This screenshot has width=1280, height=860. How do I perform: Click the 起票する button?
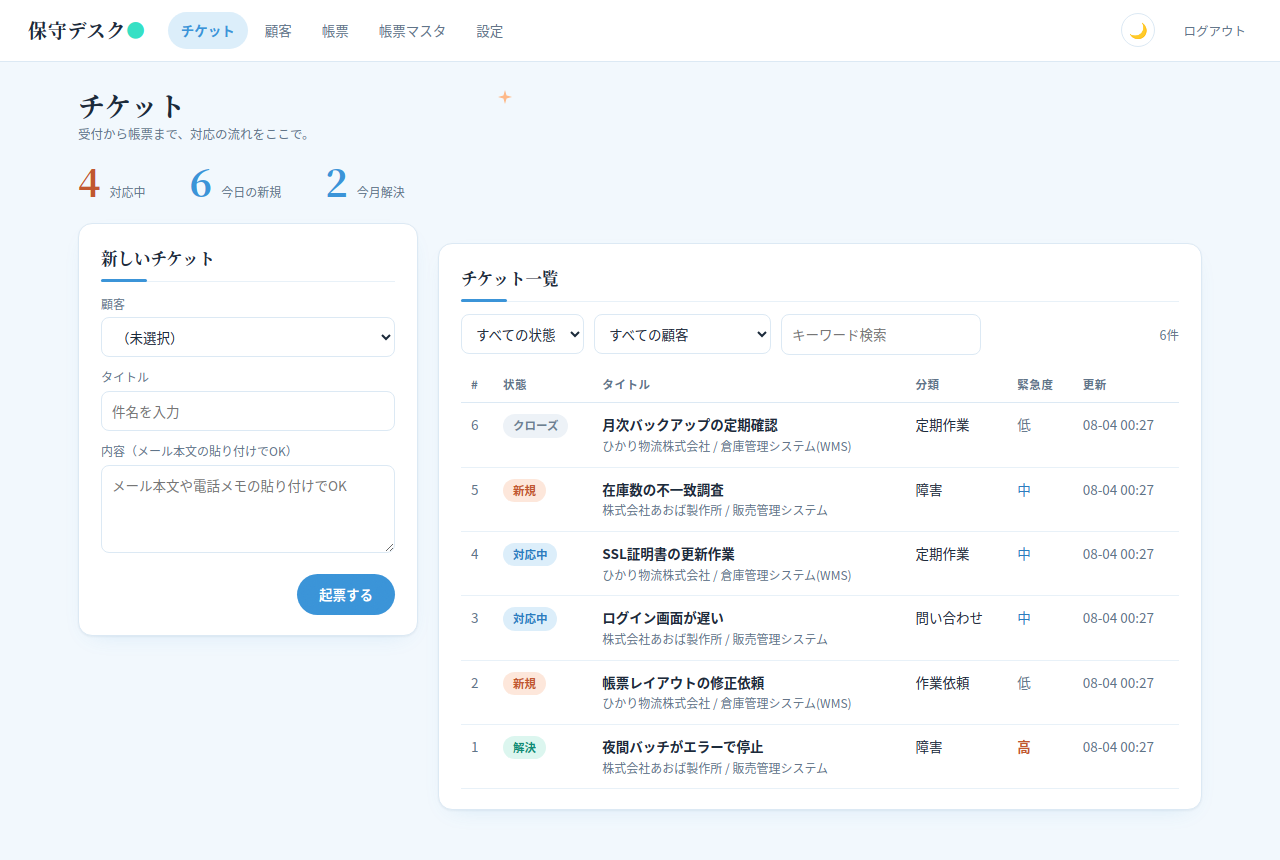pyautogui.click(x=346, y=594)
